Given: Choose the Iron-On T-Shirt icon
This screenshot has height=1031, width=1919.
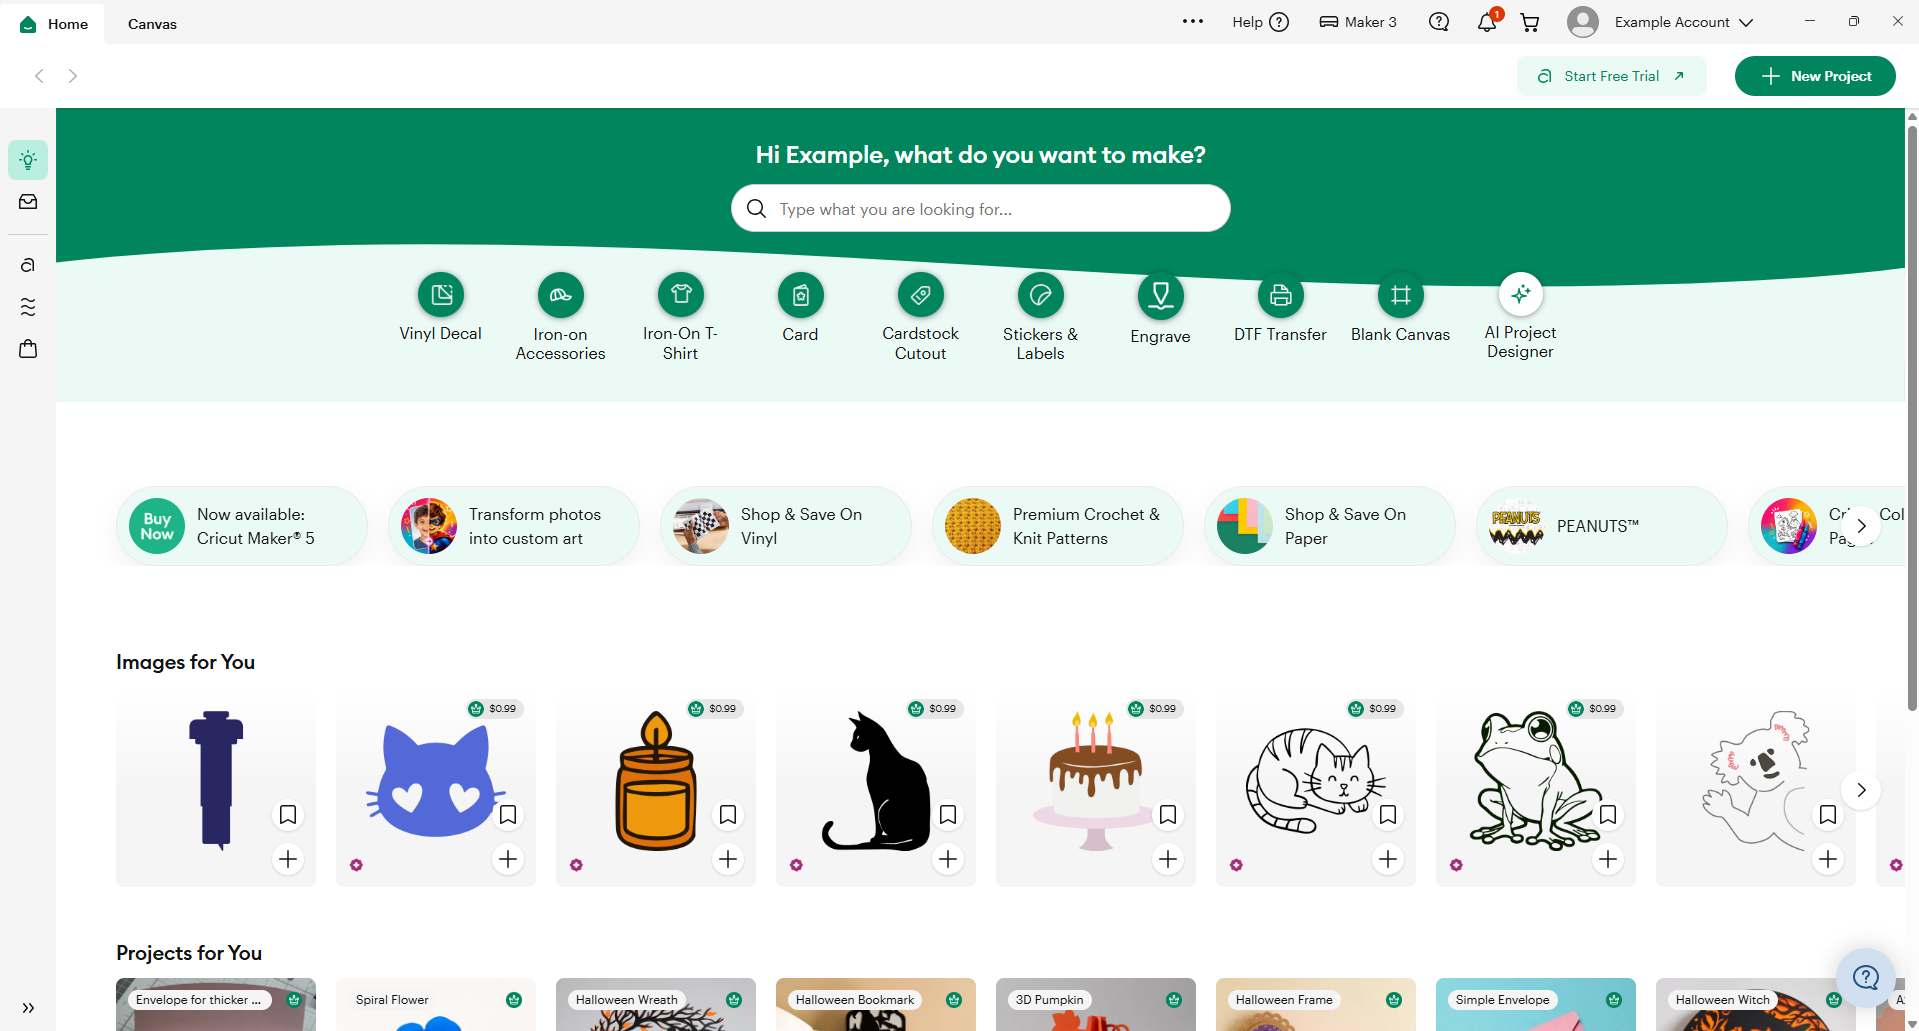Looking at the screenshot, I should pos(681,294).
